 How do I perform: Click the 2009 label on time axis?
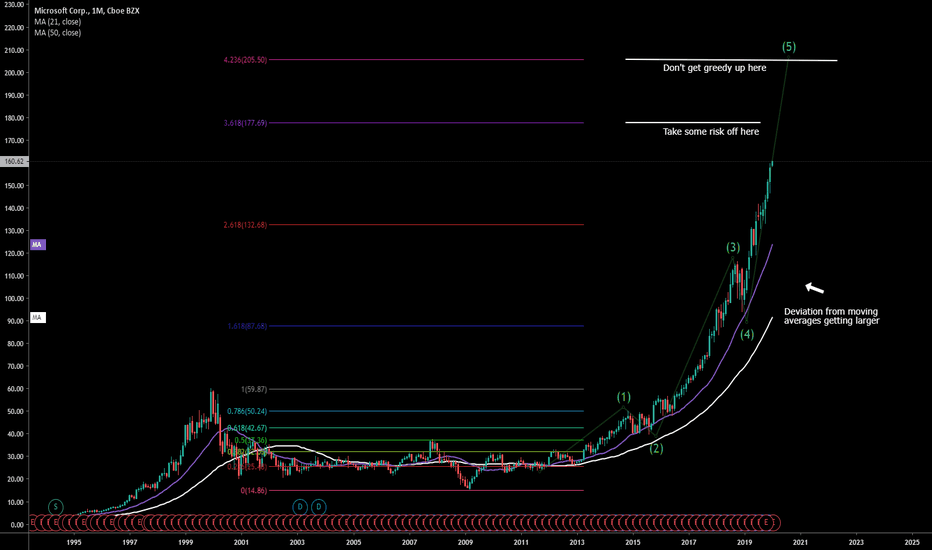(465, 542)
